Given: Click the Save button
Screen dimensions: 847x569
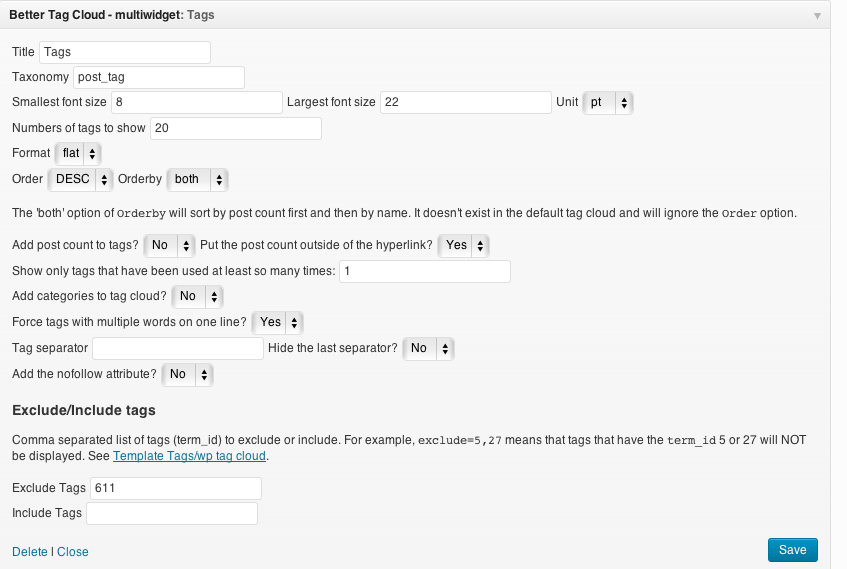Looking at the screenshot, I should click(792, 550).
